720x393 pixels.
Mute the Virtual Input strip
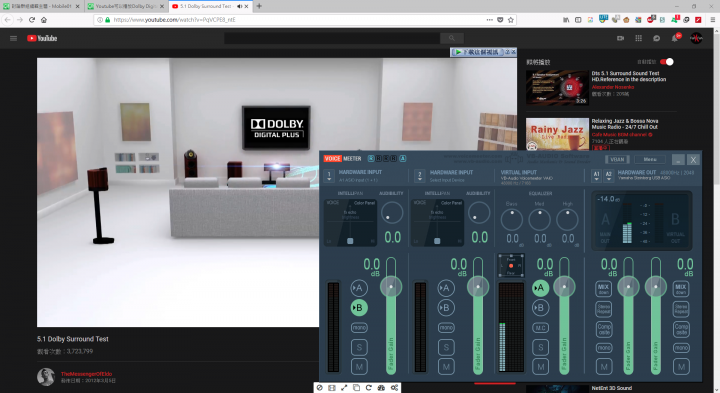click(x=540, y=367)
